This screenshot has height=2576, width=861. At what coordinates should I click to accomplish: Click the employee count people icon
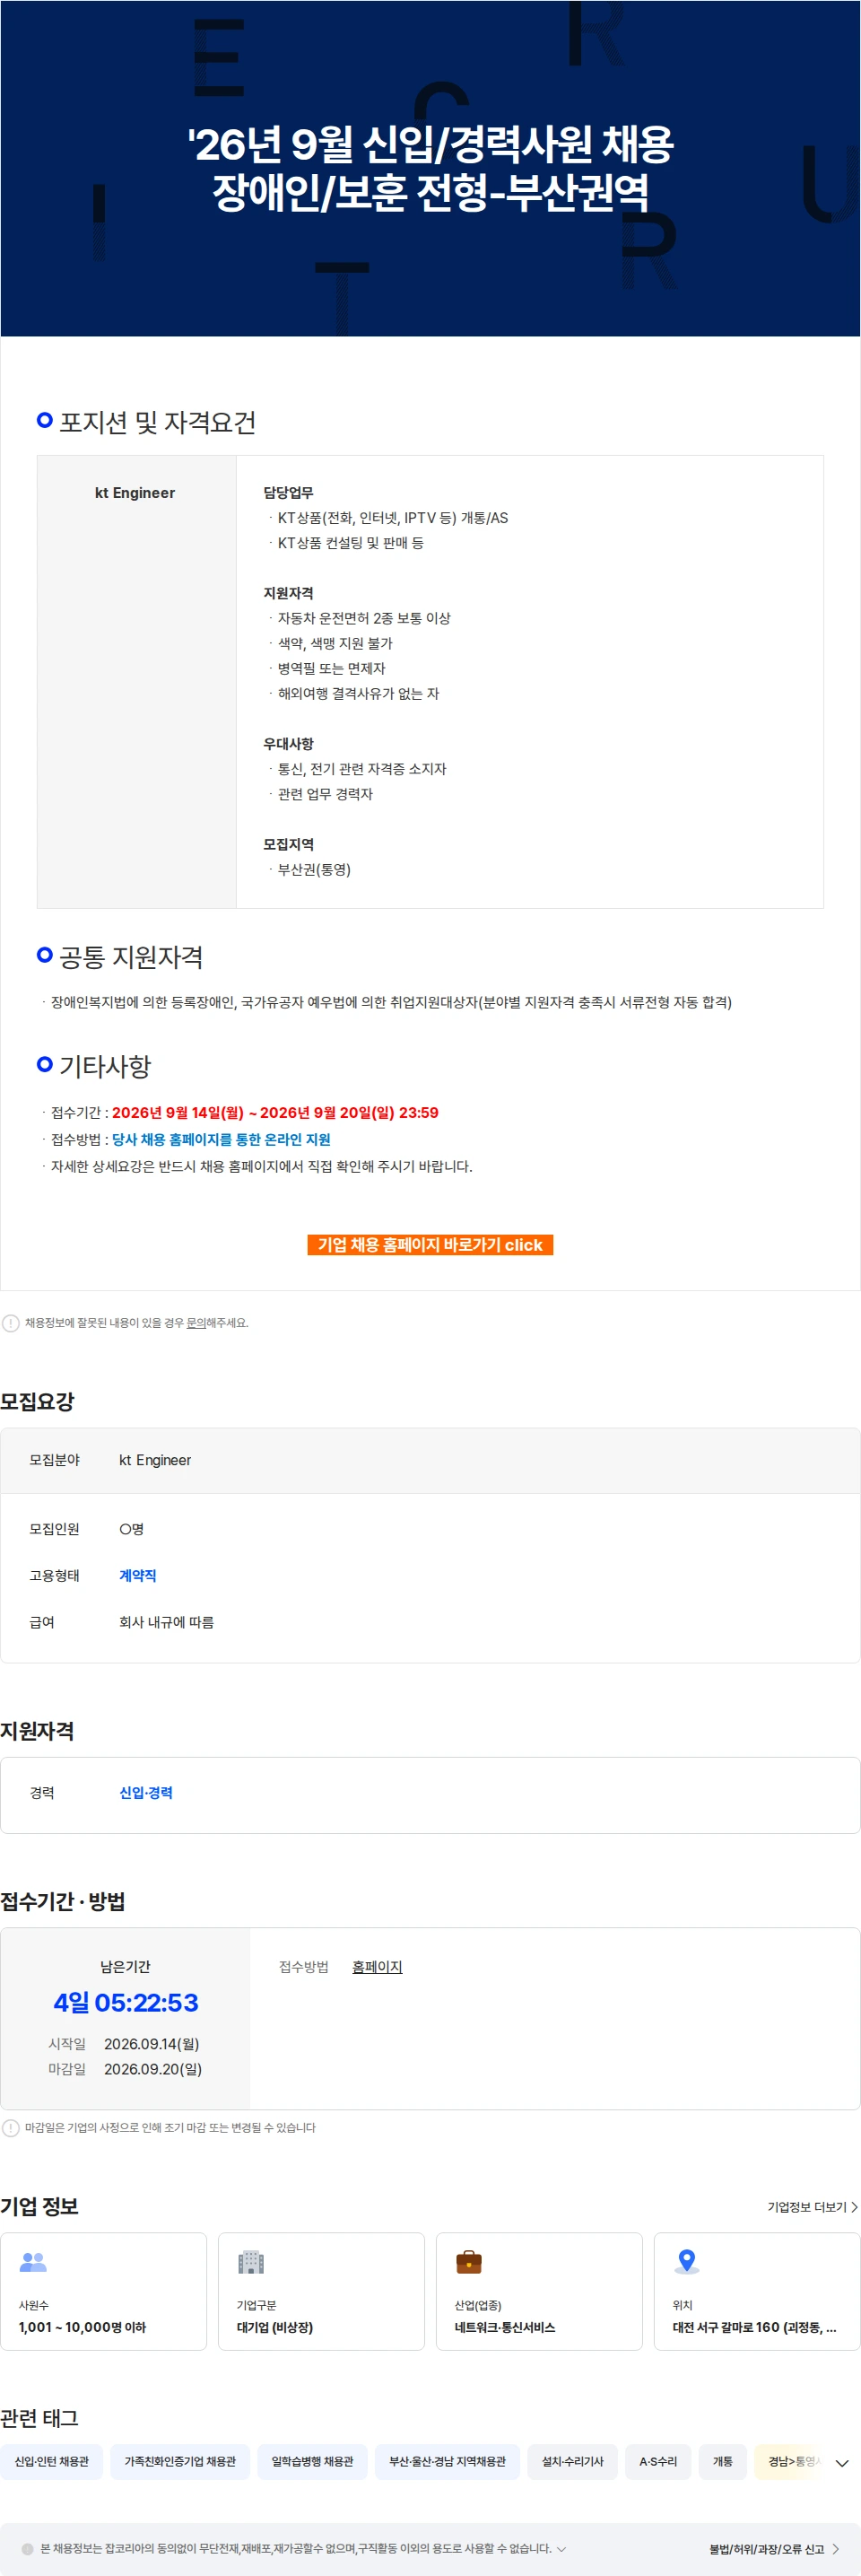coord(33,2261)
